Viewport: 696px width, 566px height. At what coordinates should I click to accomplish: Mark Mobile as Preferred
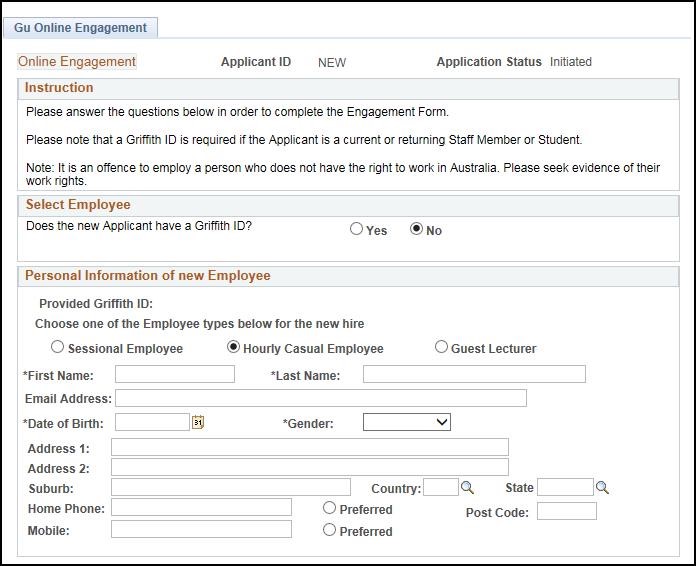[x=329, y=530]
